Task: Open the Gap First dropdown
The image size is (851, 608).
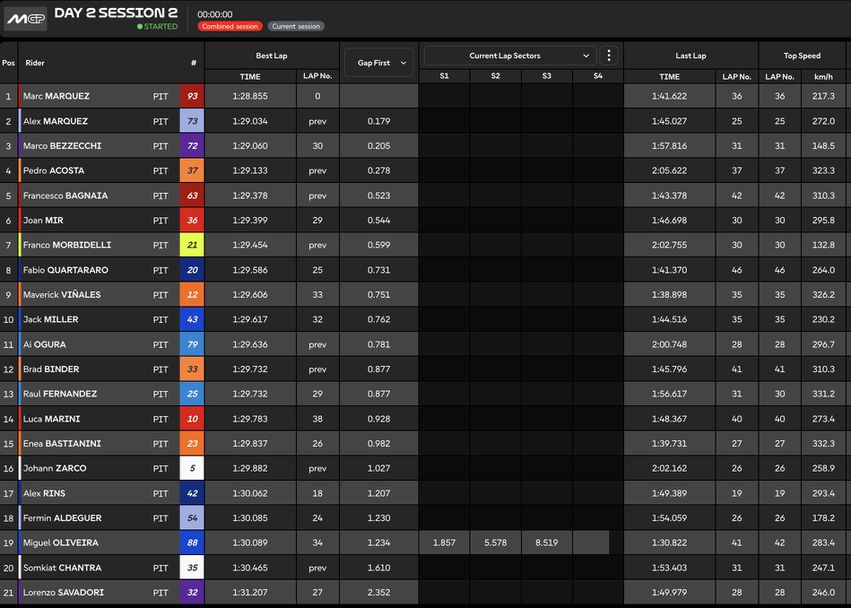Action: coord(379,63)
